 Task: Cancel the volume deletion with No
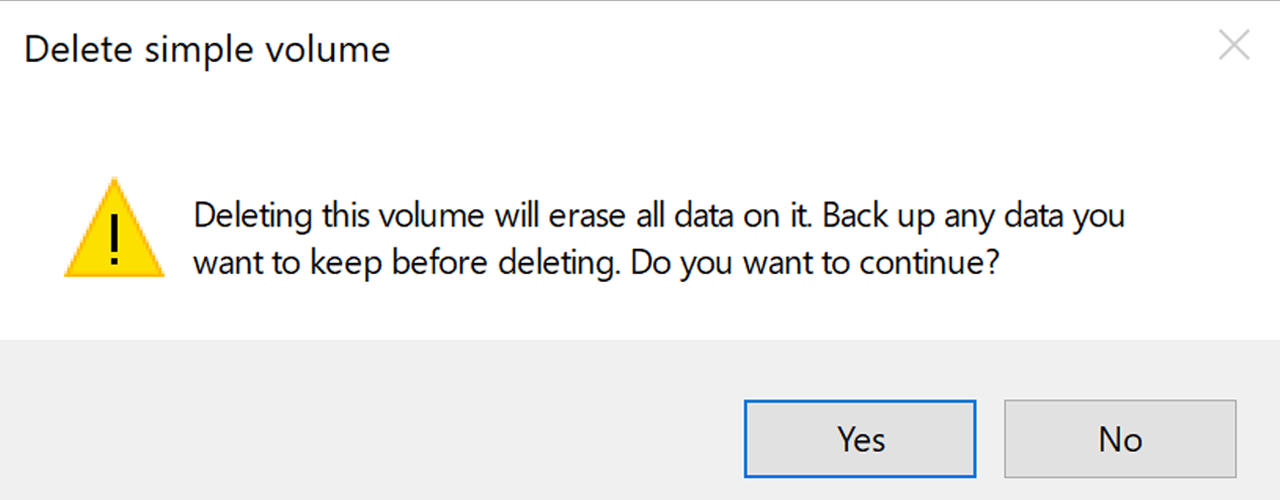point(1120,439)
